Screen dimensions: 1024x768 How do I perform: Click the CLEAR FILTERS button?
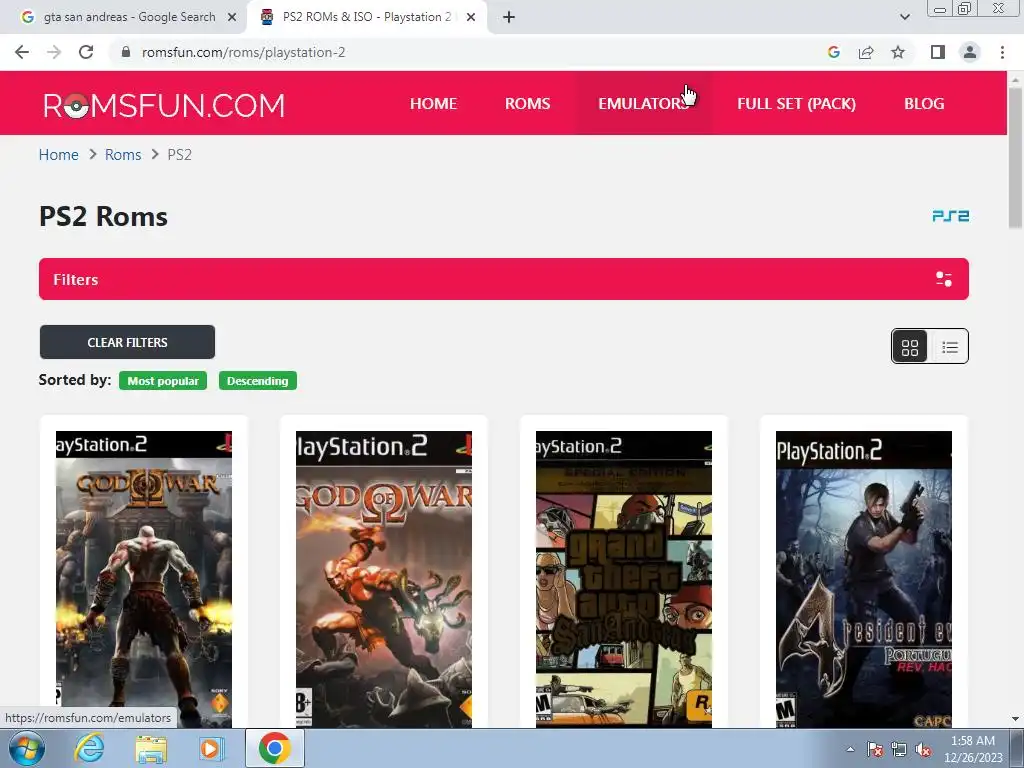pos(127,342)
